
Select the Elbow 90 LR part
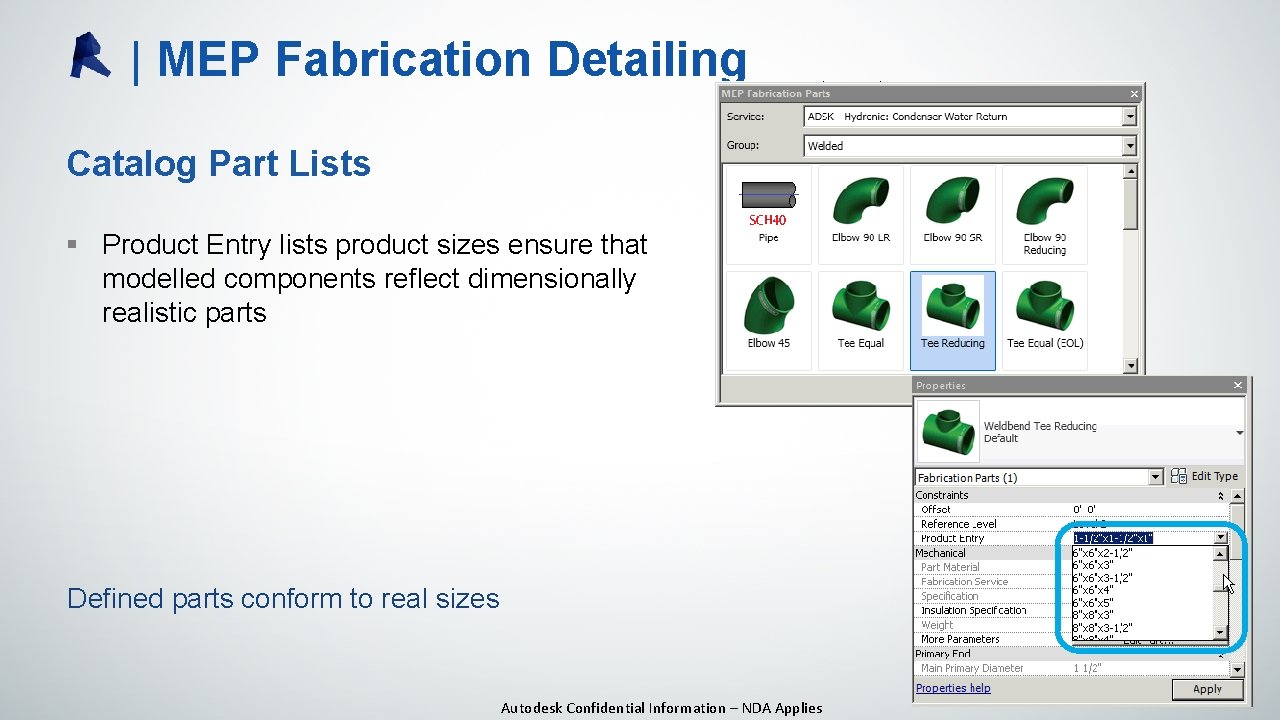860,214
